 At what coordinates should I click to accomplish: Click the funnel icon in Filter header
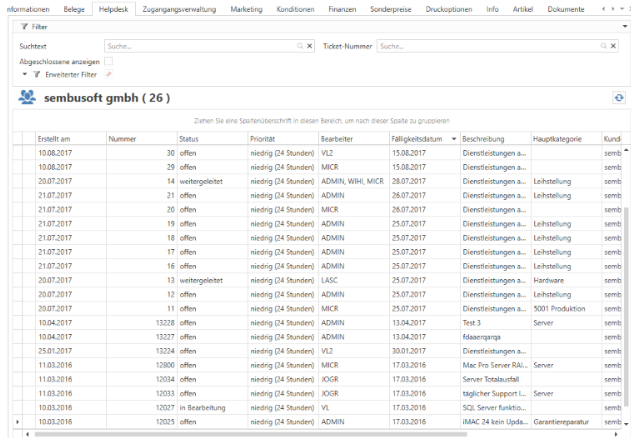(24, 25)
